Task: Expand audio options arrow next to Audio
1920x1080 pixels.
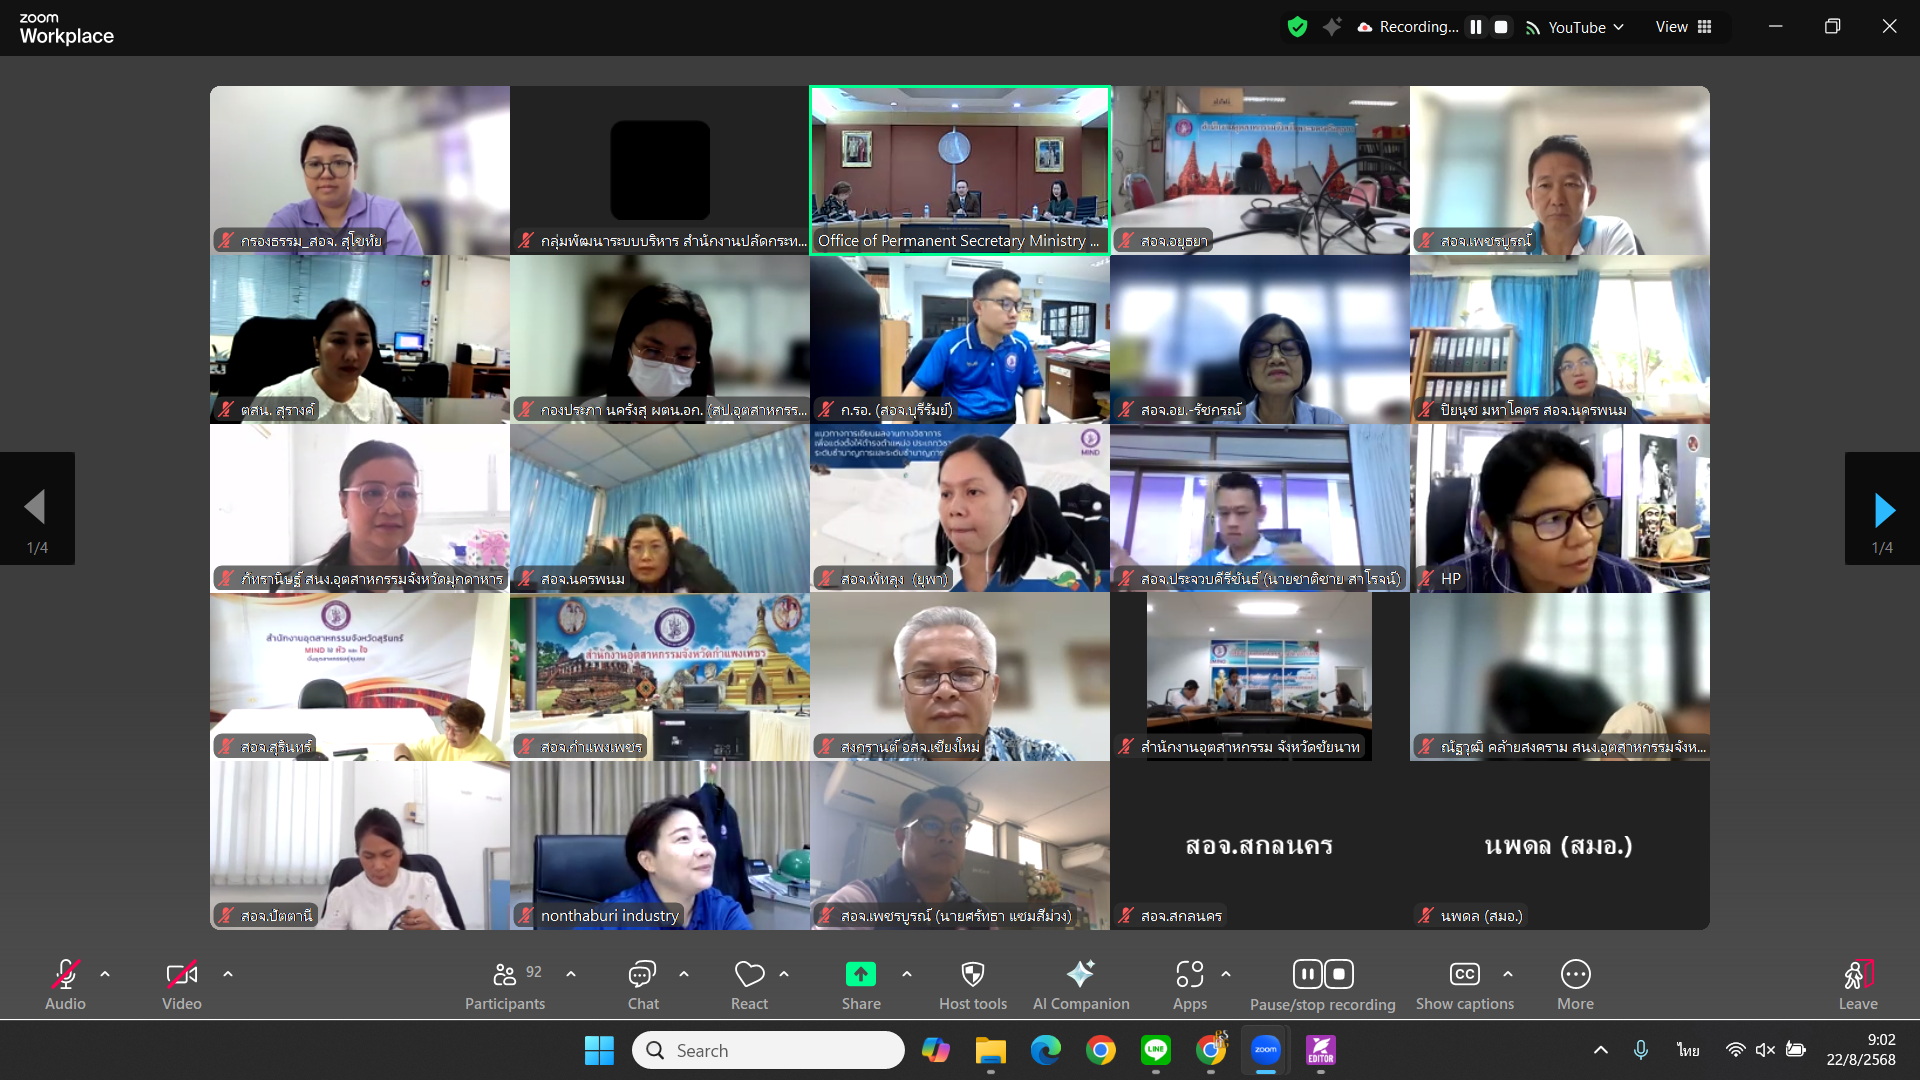Action: point(105,973)
